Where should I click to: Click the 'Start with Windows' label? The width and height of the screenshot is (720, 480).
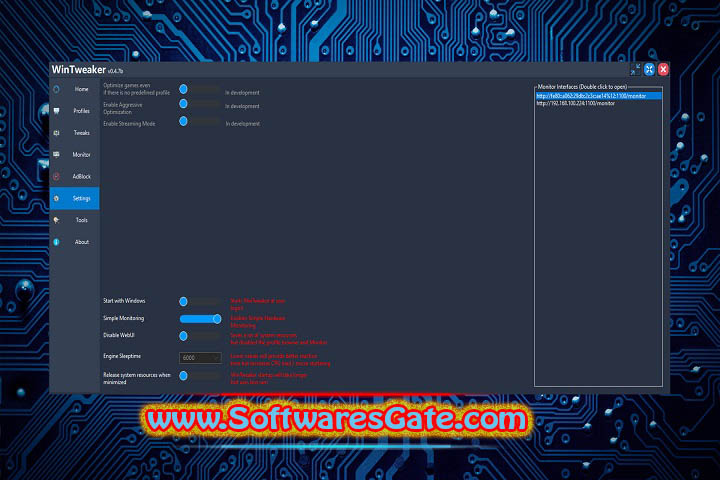tap(124, 301)
